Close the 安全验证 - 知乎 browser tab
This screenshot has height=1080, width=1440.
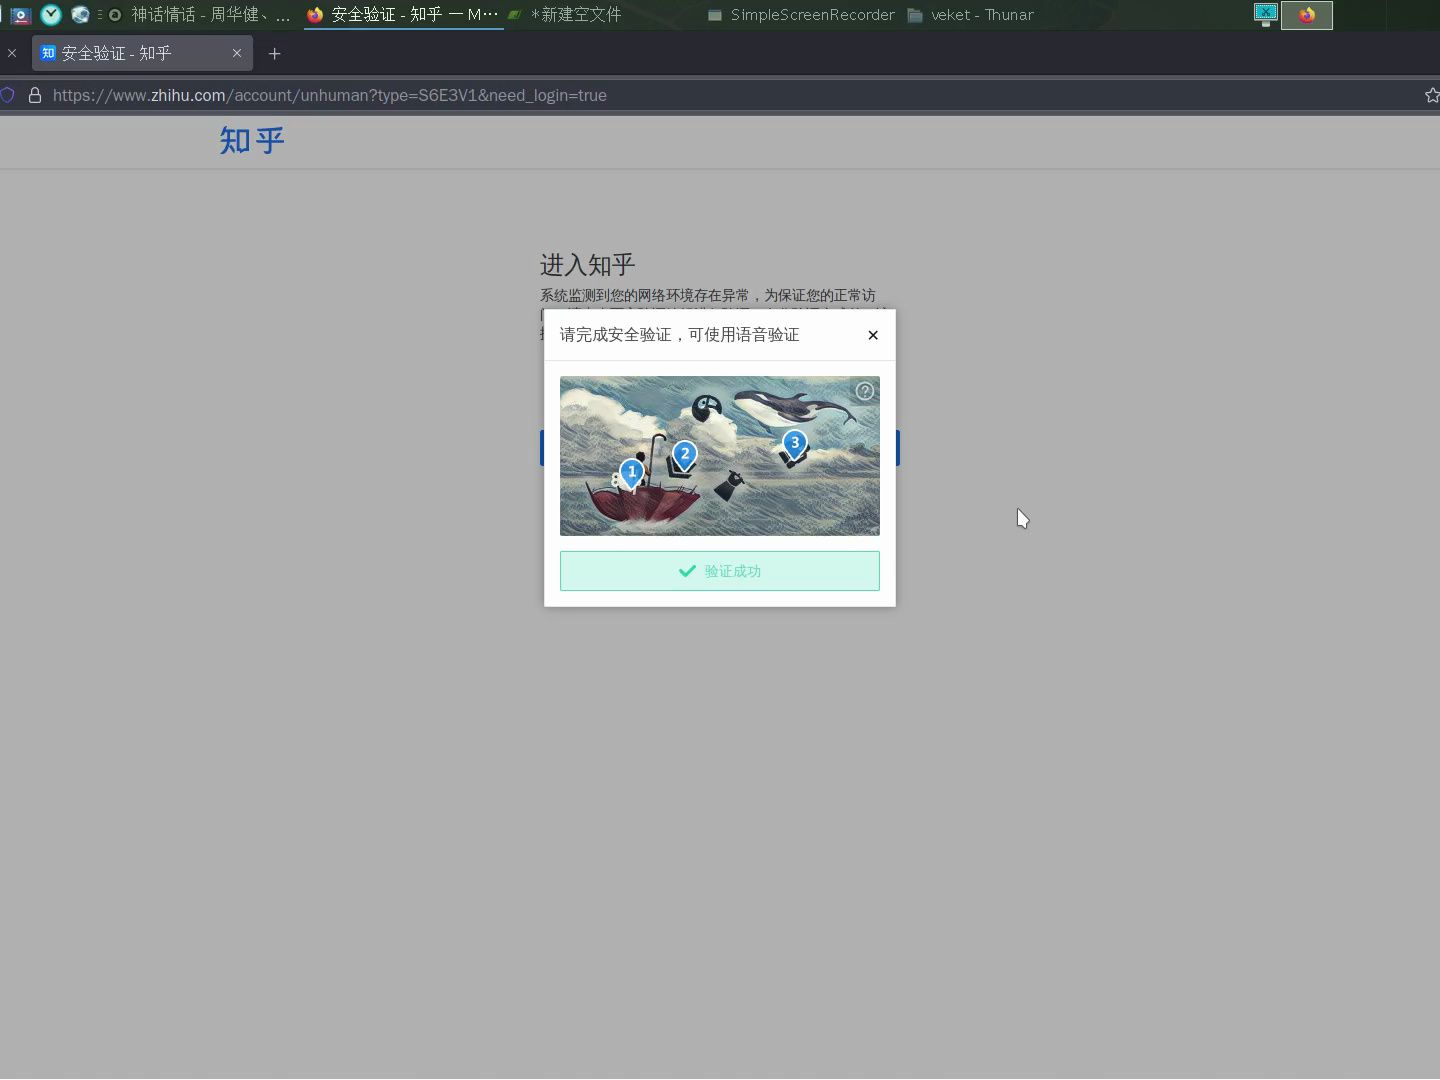pyautogui.click(x=237, y=53)
